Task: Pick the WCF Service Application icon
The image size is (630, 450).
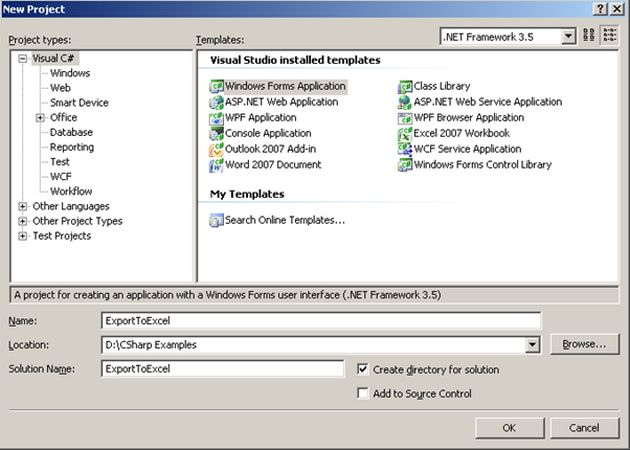Action: click(x=405, y=149)
